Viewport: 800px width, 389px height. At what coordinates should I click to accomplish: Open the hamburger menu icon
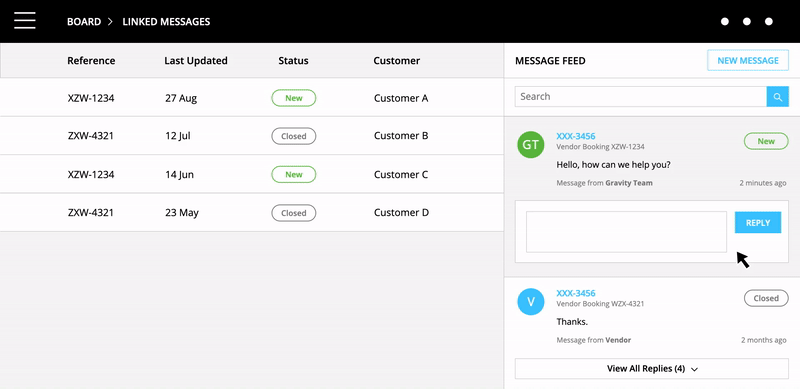coord(25,21)
